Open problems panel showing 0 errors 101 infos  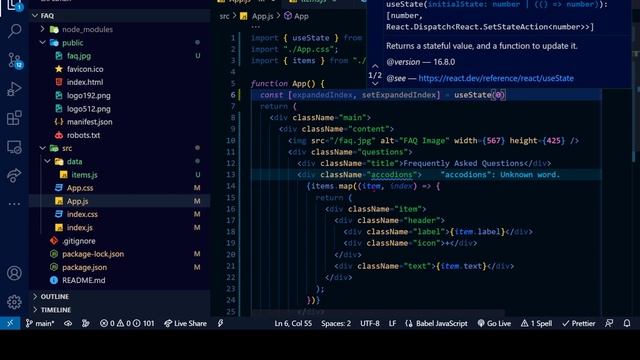(x=127, y=323)
